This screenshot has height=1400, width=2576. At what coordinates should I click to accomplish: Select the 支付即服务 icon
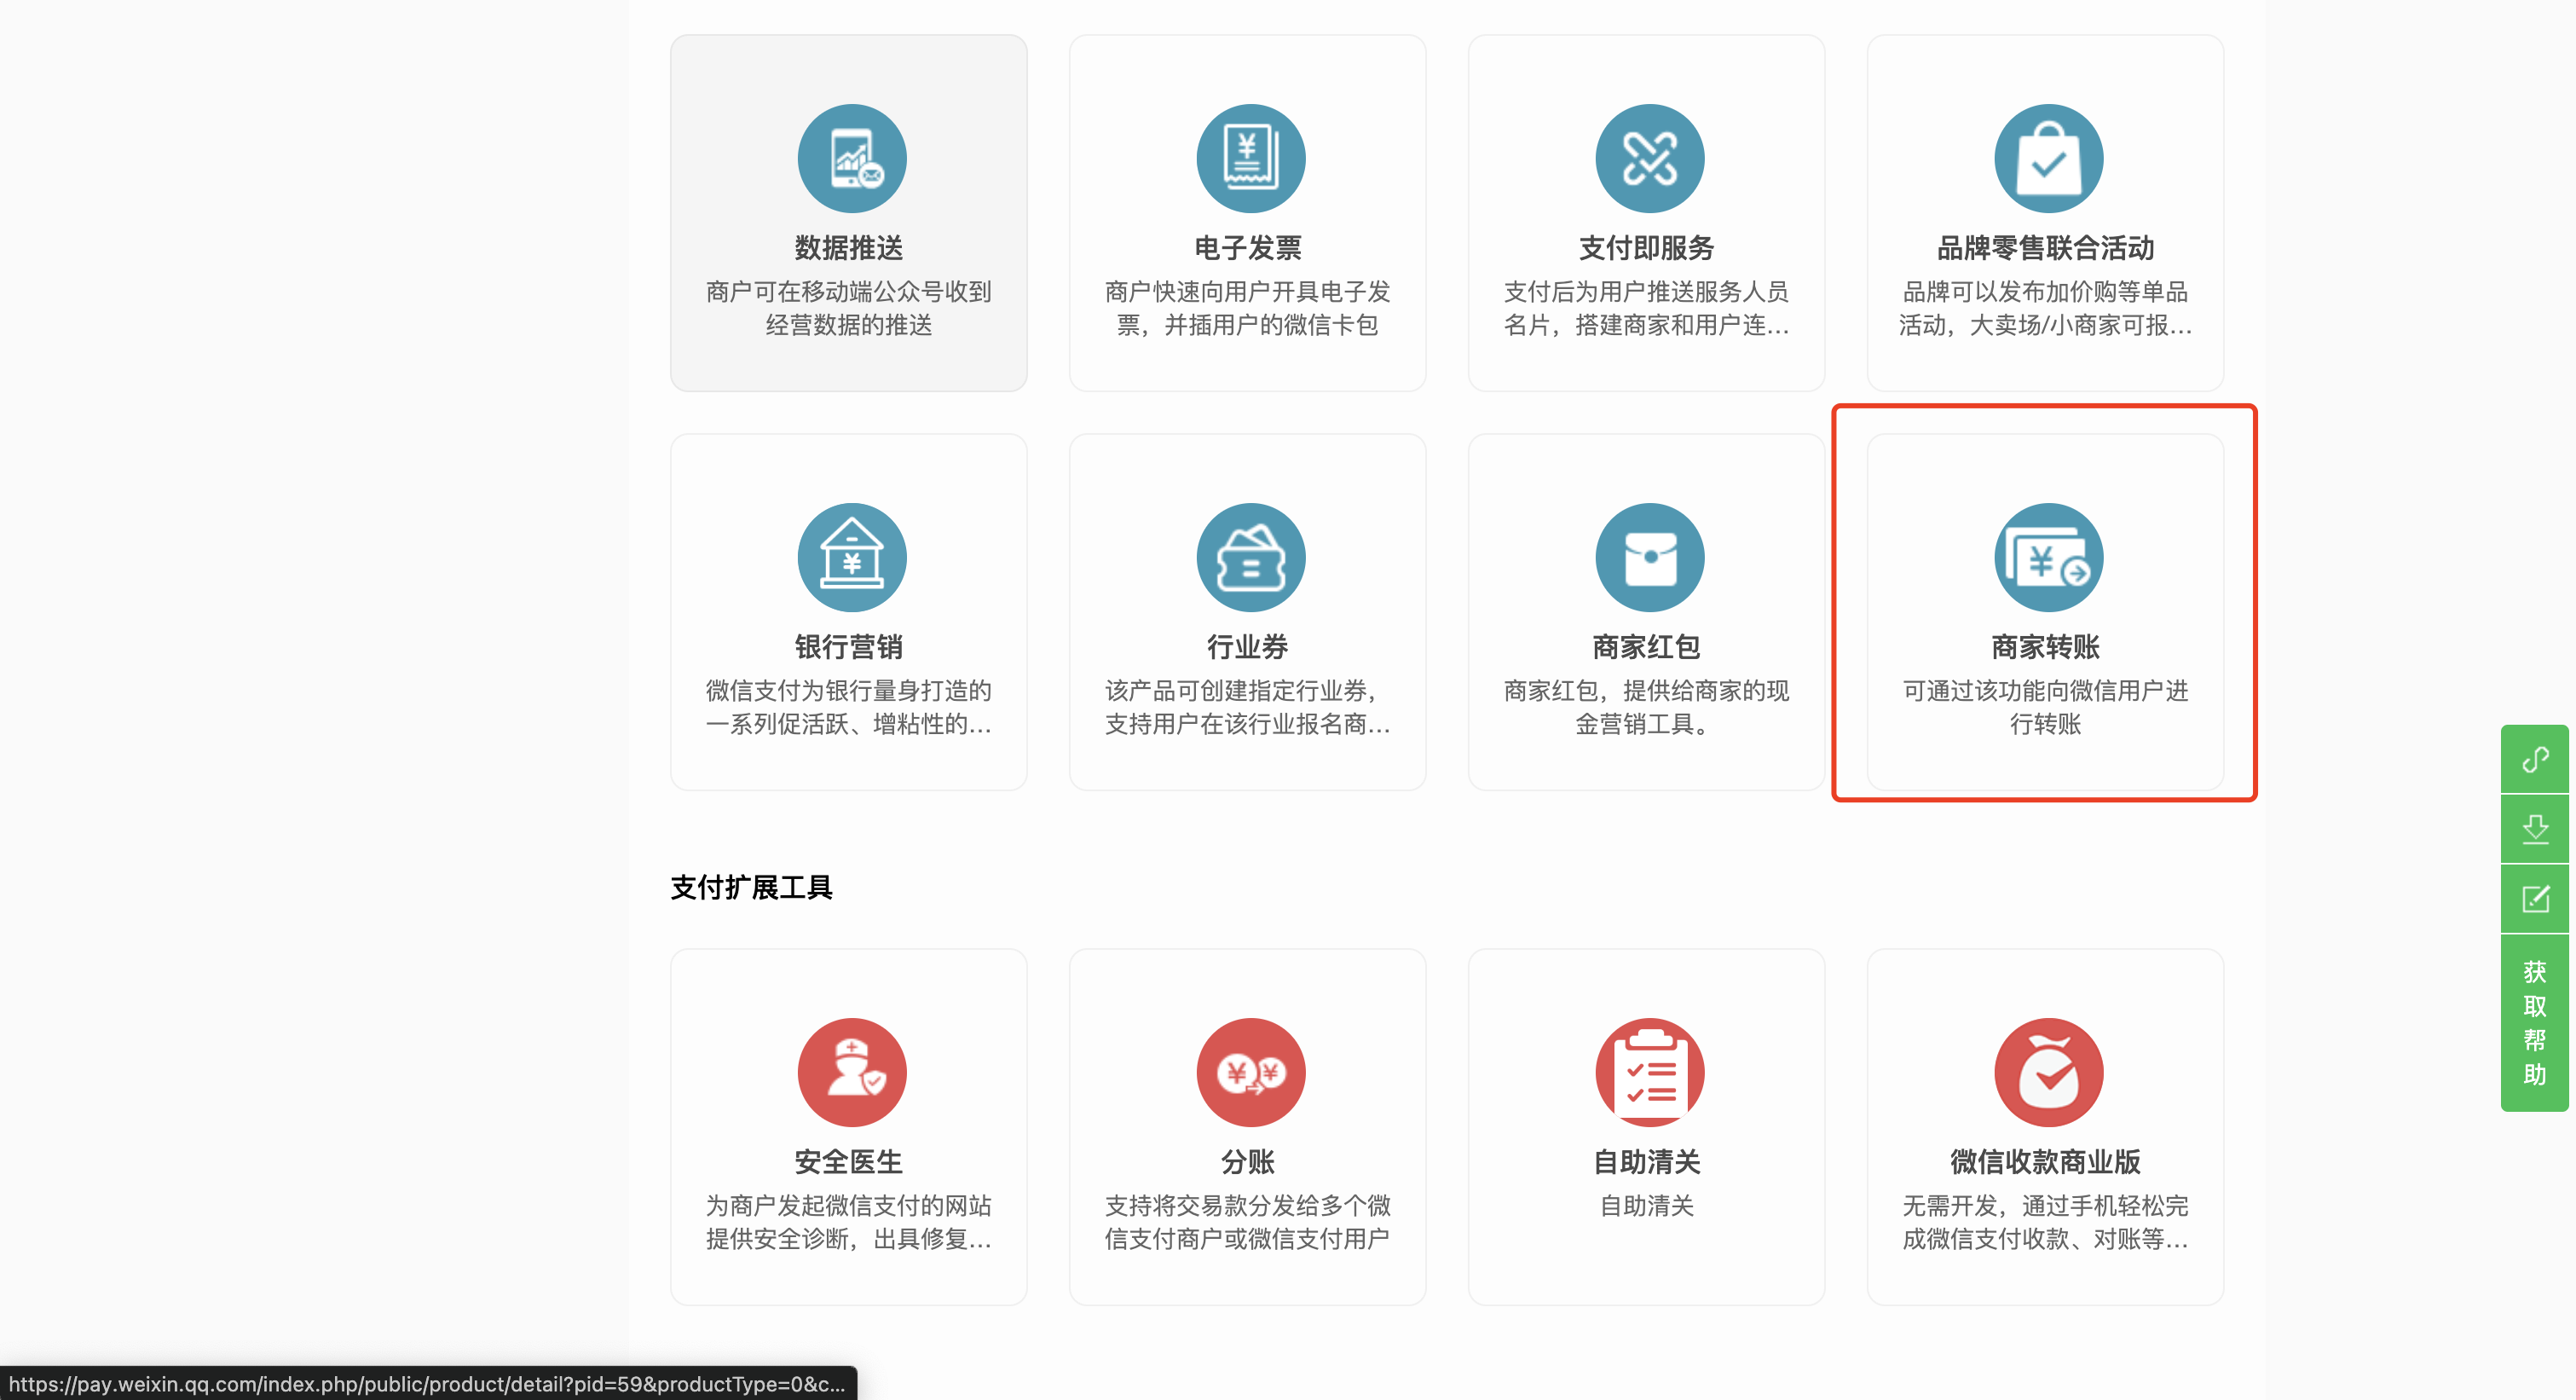pyautogui.click(x=1649, y=158)
